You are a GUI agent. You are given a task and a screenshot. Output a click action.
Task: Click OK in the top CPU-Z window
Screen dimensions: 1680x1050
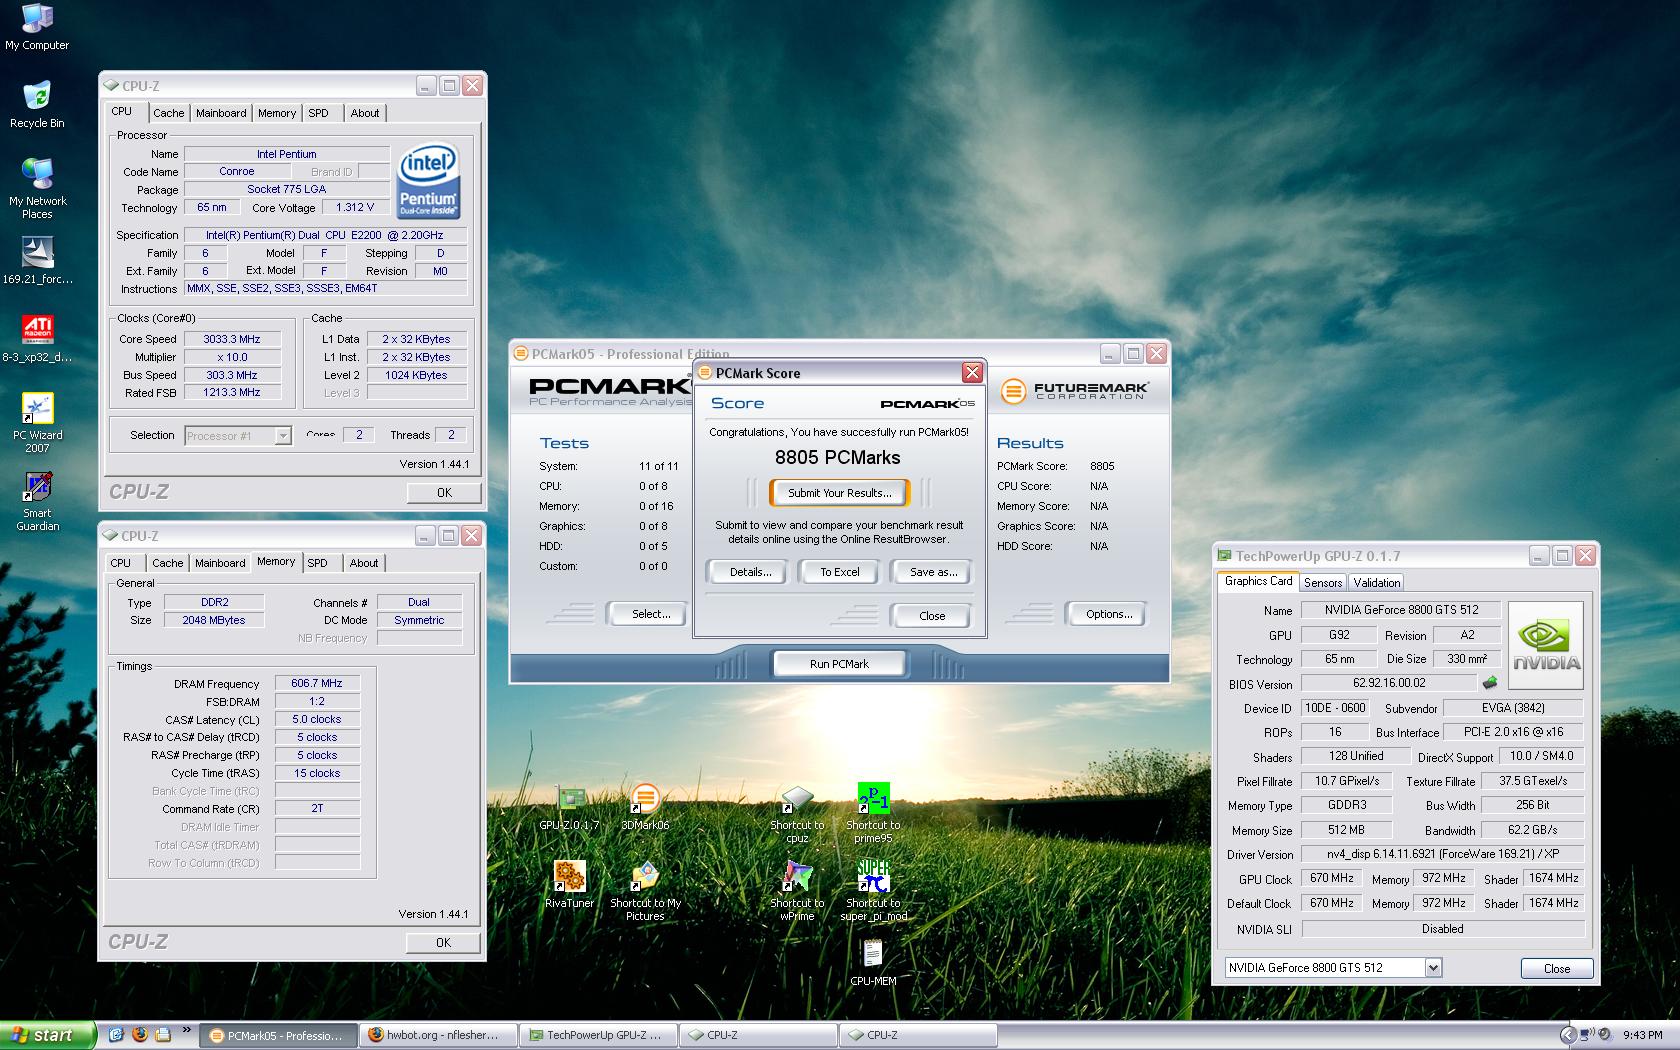pyautogui.click(x=444, y=493)
